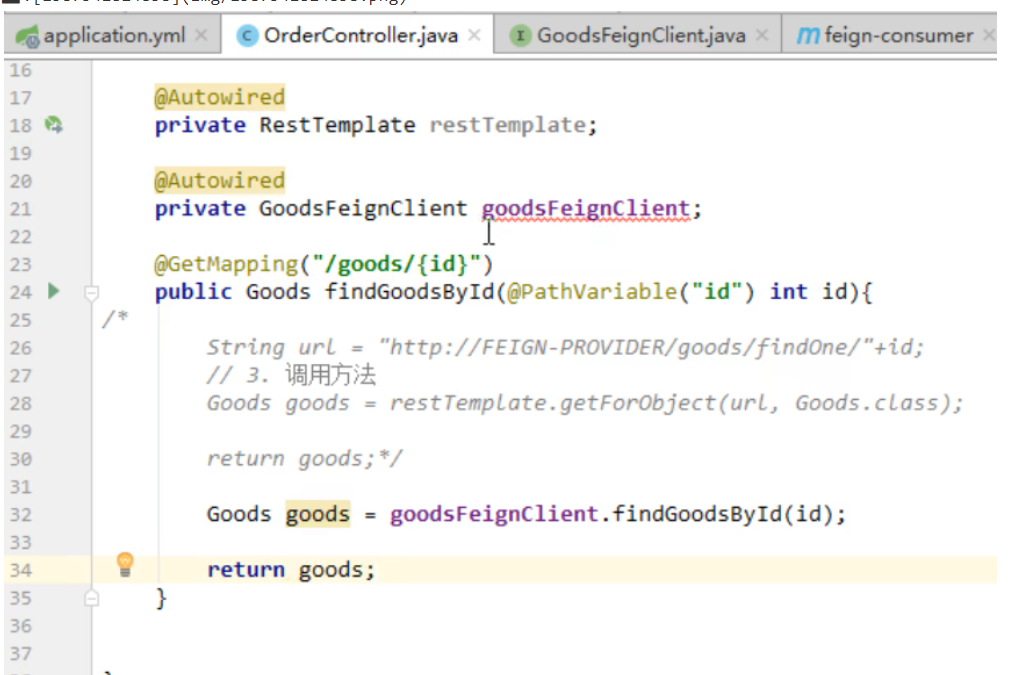Click the findGoodsById method name on line 24
Screen dimensions: 1010x675
point(409,292)
